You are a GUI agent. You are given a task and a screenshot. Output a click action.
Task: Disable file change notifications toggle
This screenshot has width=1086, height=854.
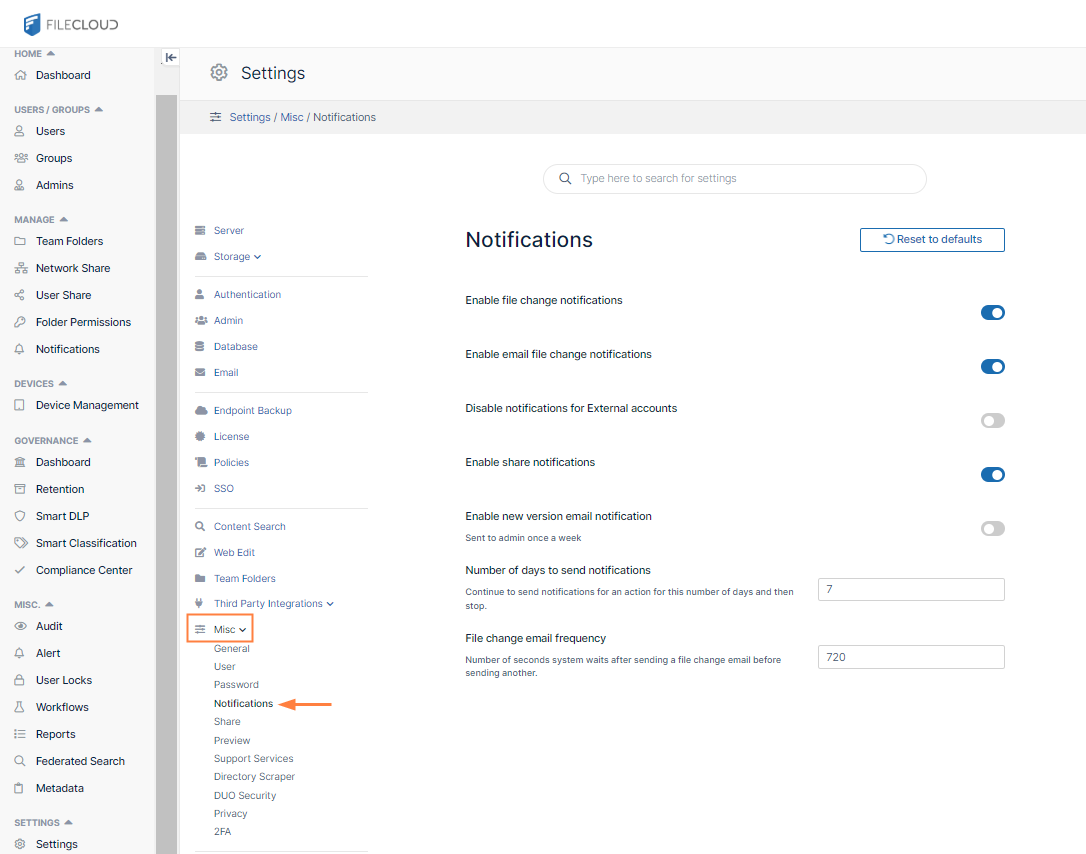tap(992, 313)
